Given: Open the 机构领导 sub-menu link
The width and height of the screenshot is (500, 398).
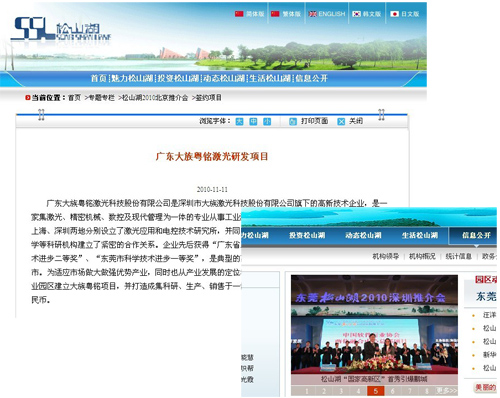Looking at the screenshot, I should click(x=386, y=256).
